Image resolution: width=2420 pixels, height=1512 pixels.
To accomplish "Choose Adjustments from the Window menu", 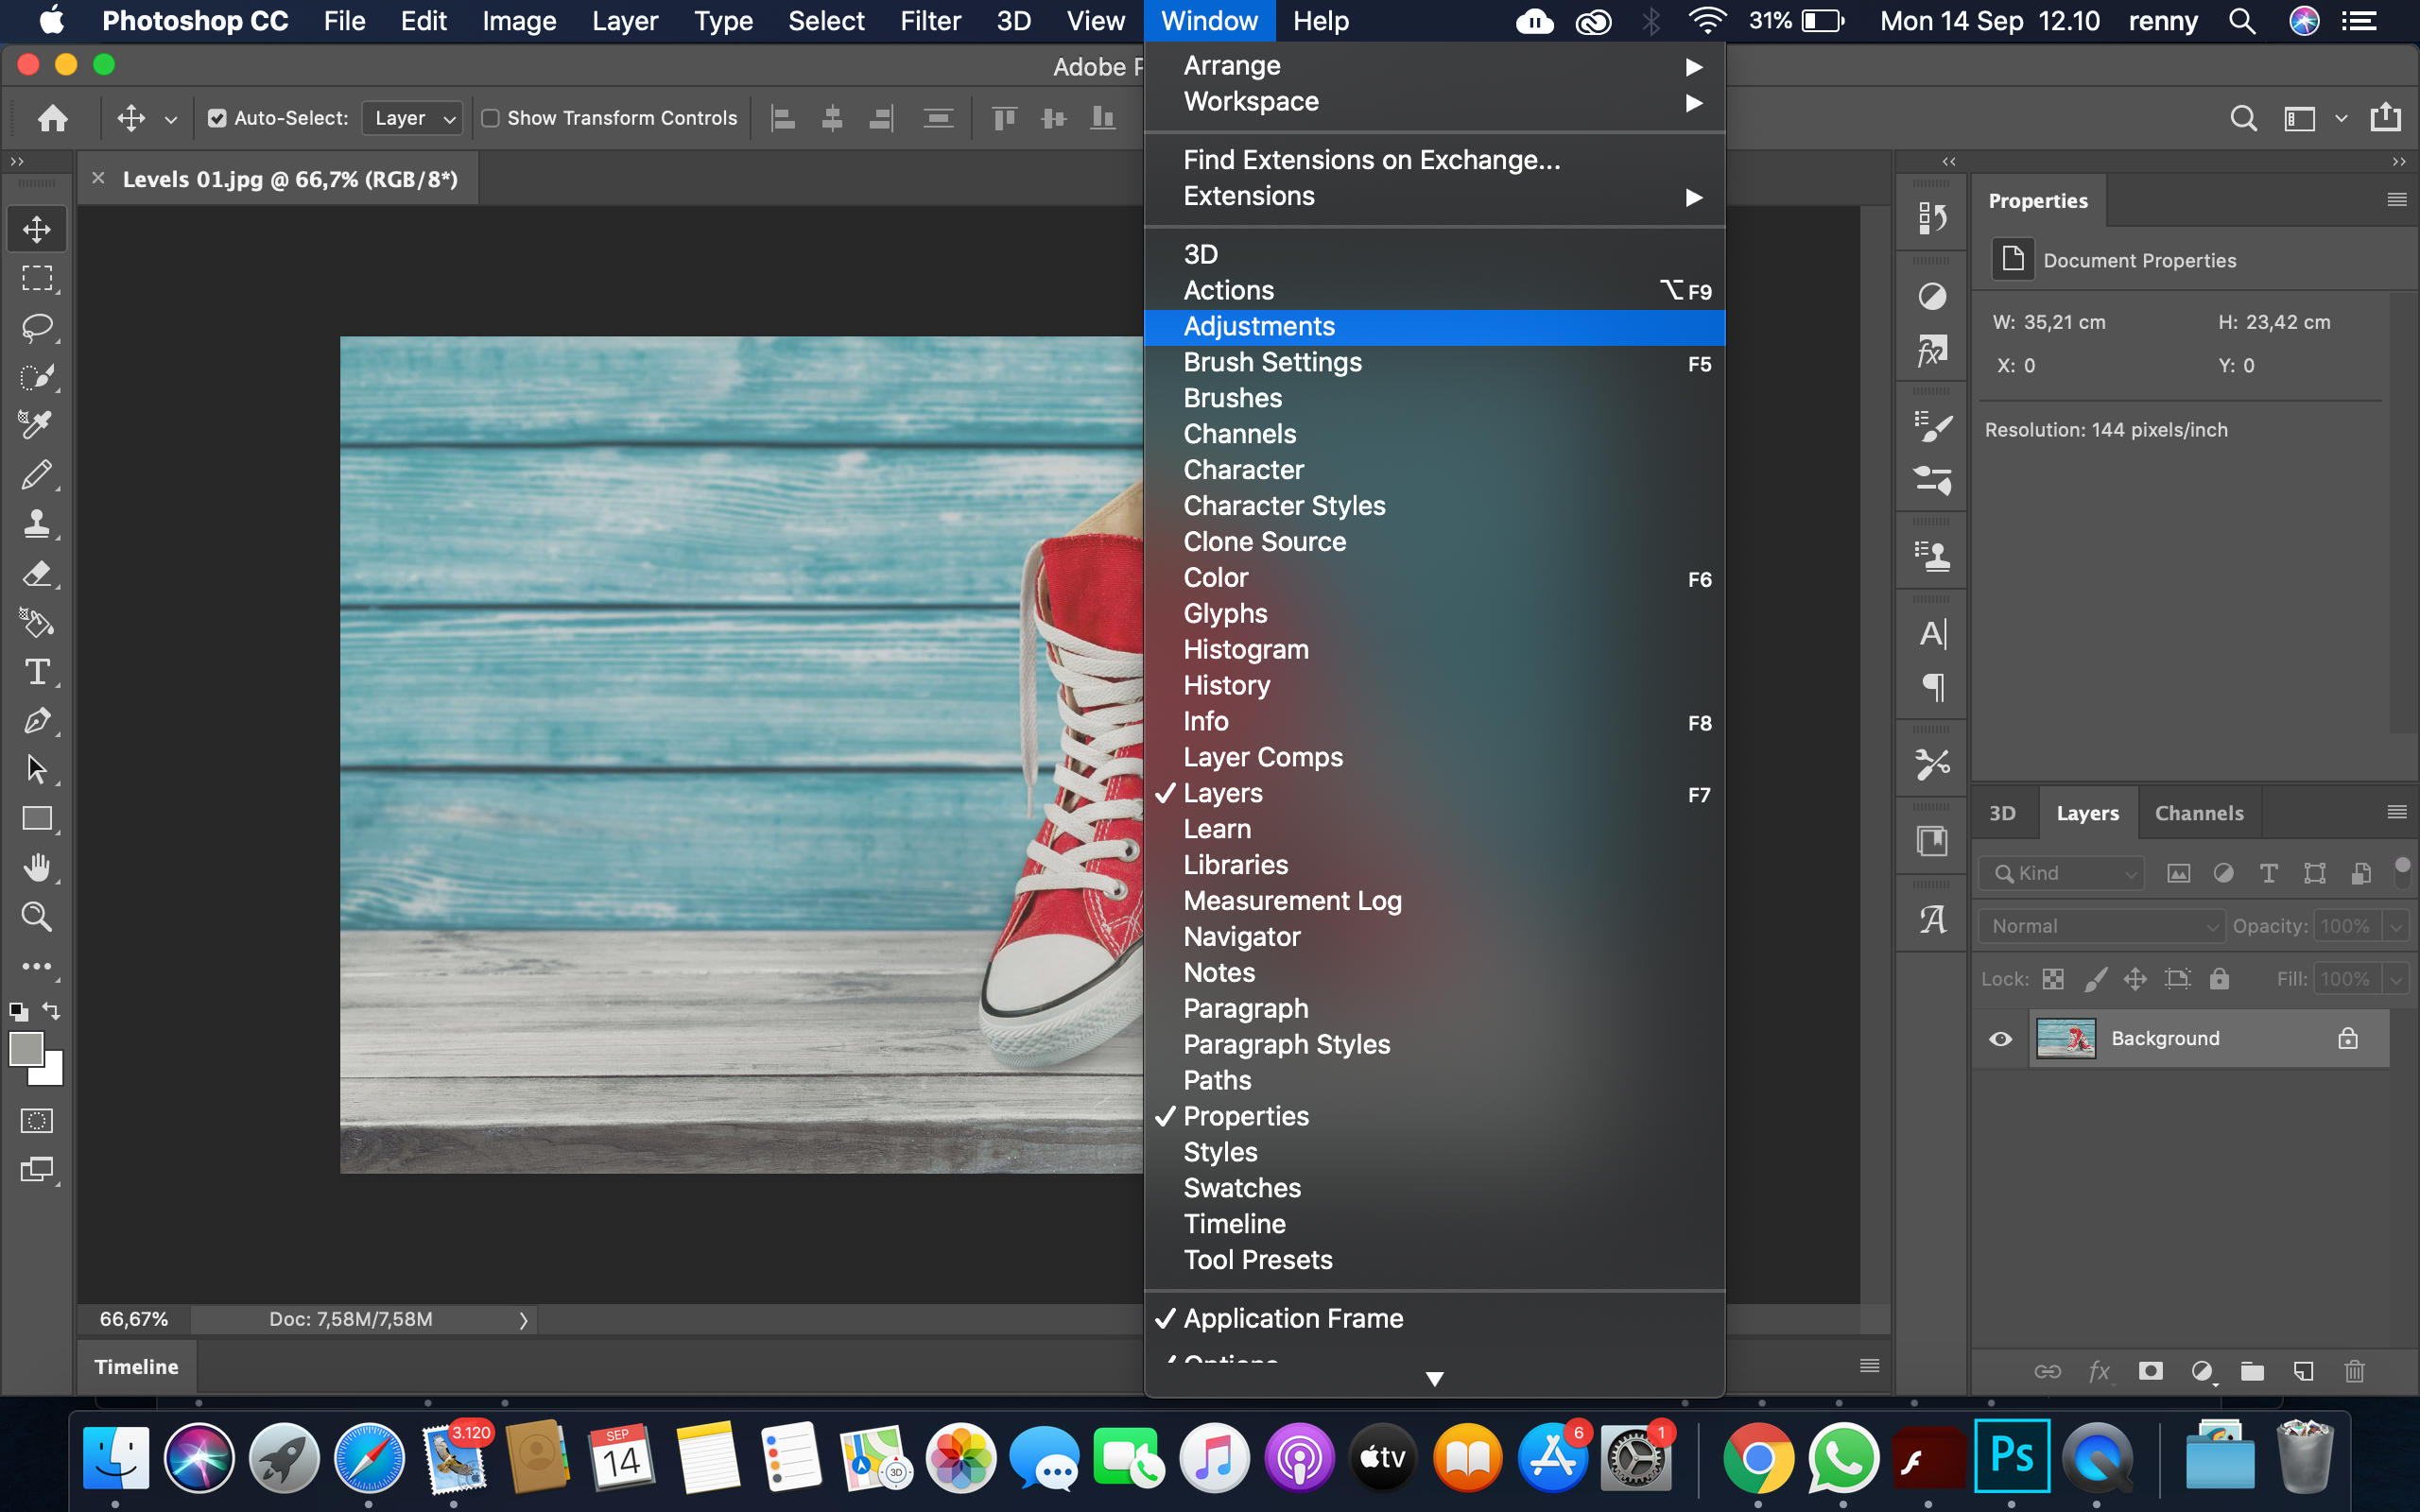I will click(1434, 326).
